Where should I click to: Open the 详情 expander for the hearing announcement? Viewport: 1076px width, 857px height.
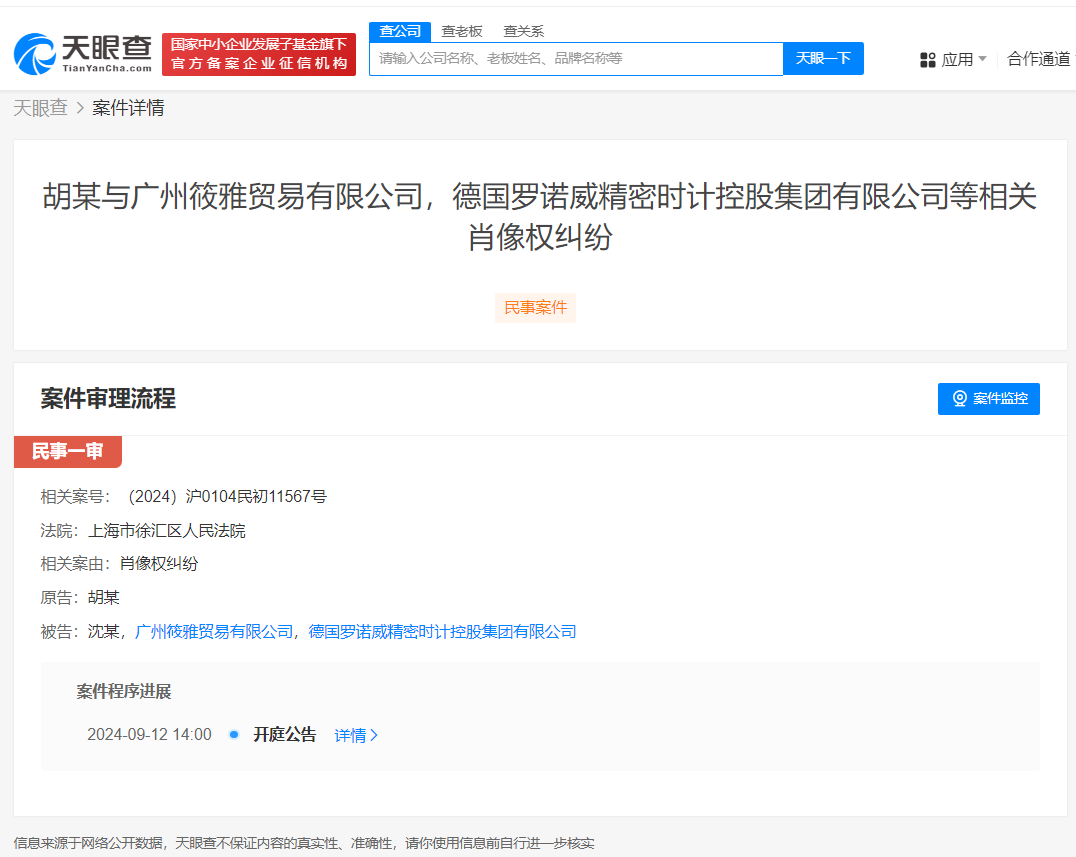tap(355, 734)
